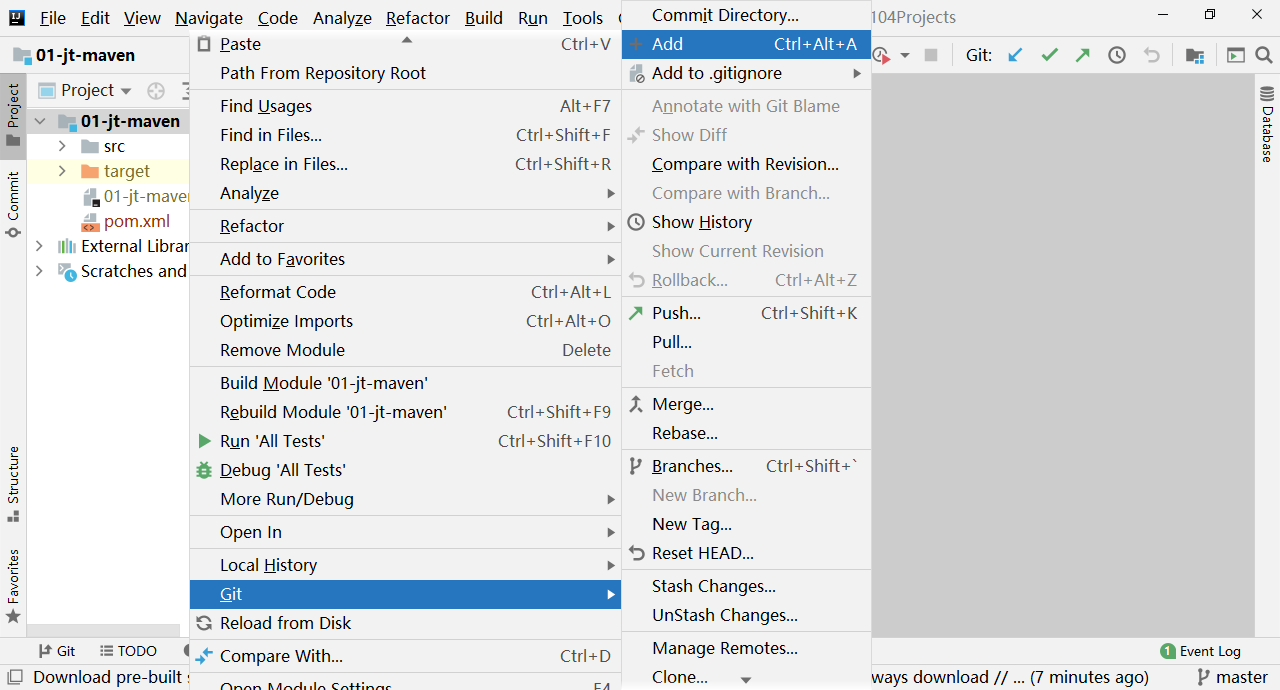This screenshot has height=690, width=1280.
Task: Choose Reset HEAD... in Git submenu
Action: coord(746,553)
